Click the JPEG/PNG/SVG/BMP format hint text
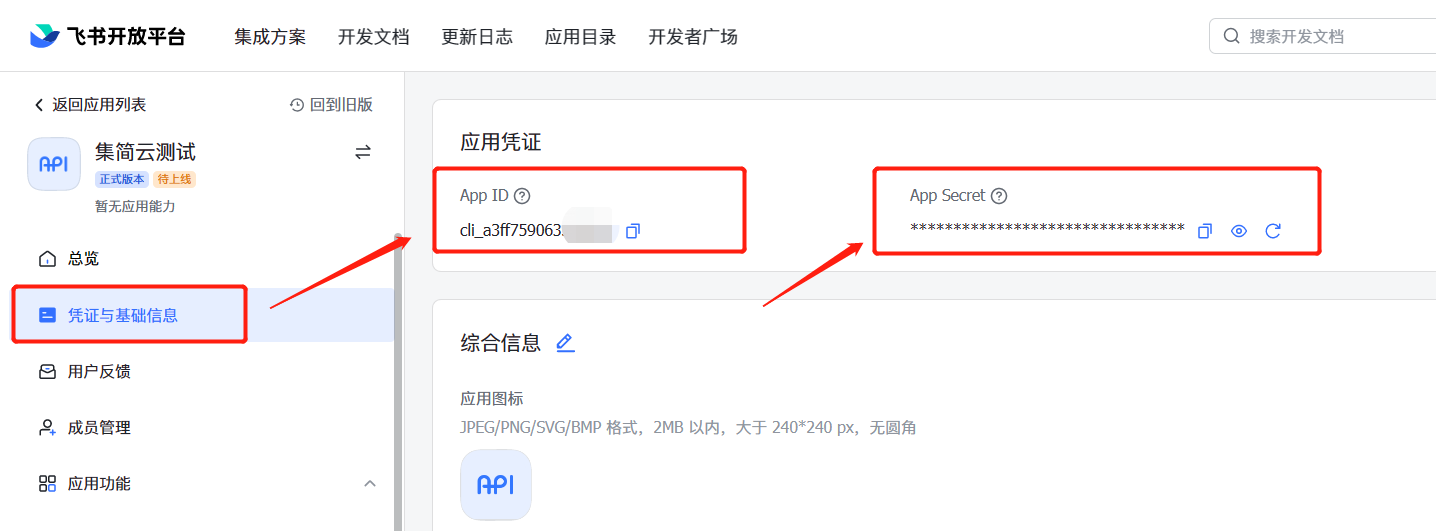The width and height of the screenshot is (1436, 531). click(x=688, y=428)
